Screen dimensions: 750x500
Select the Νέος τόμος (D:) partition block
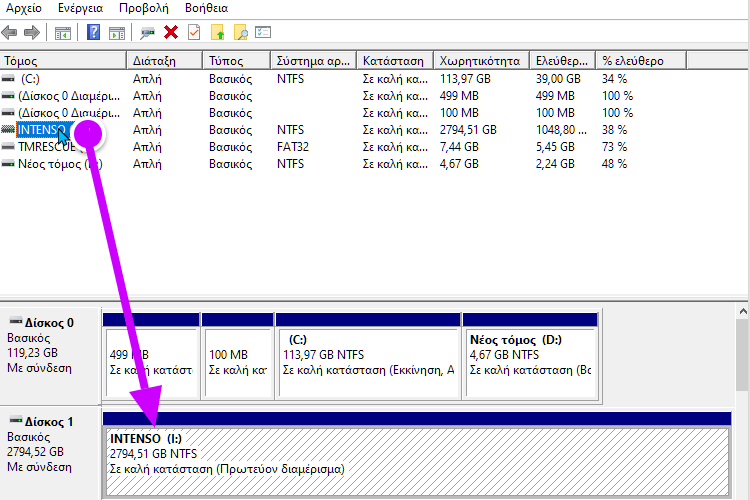pyautogui.click(x=530, y=355)
